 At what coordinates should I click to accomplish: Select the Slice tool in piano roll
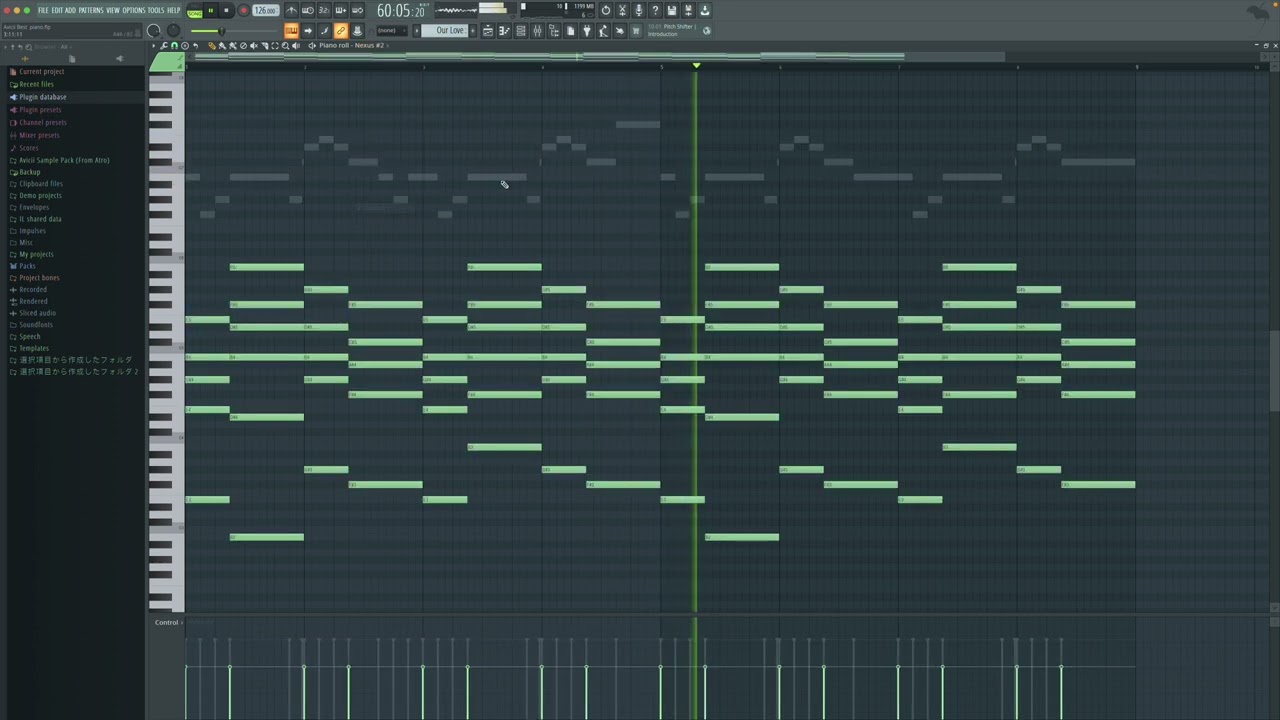265,46
